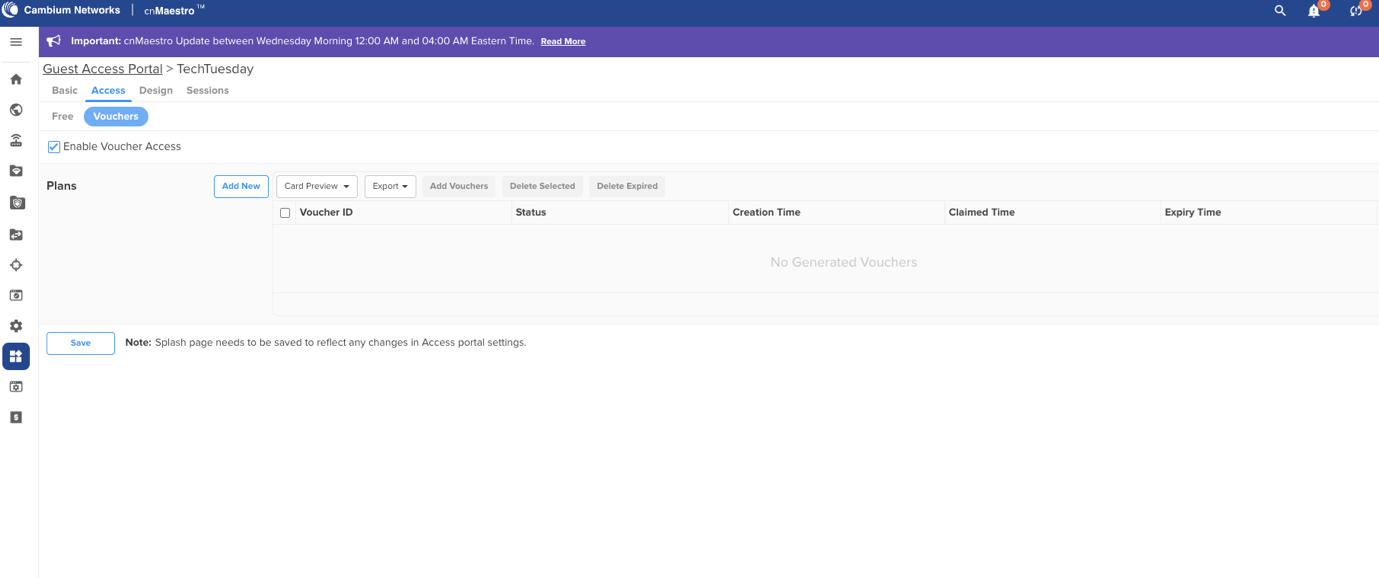
Task: Click the sync status icon in header
Action: pyautogui.click(x=1356, y=11)
